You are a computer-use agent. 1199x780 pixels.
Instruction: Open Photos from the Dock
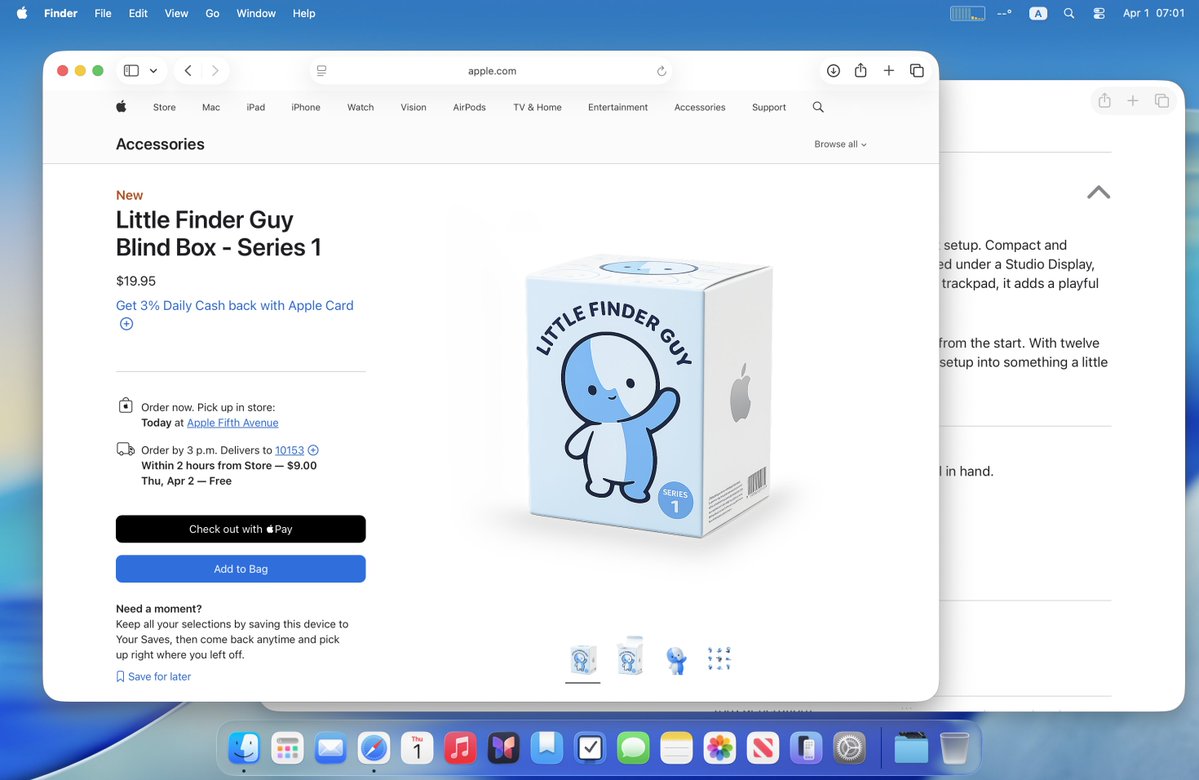(x=719, y=747)
